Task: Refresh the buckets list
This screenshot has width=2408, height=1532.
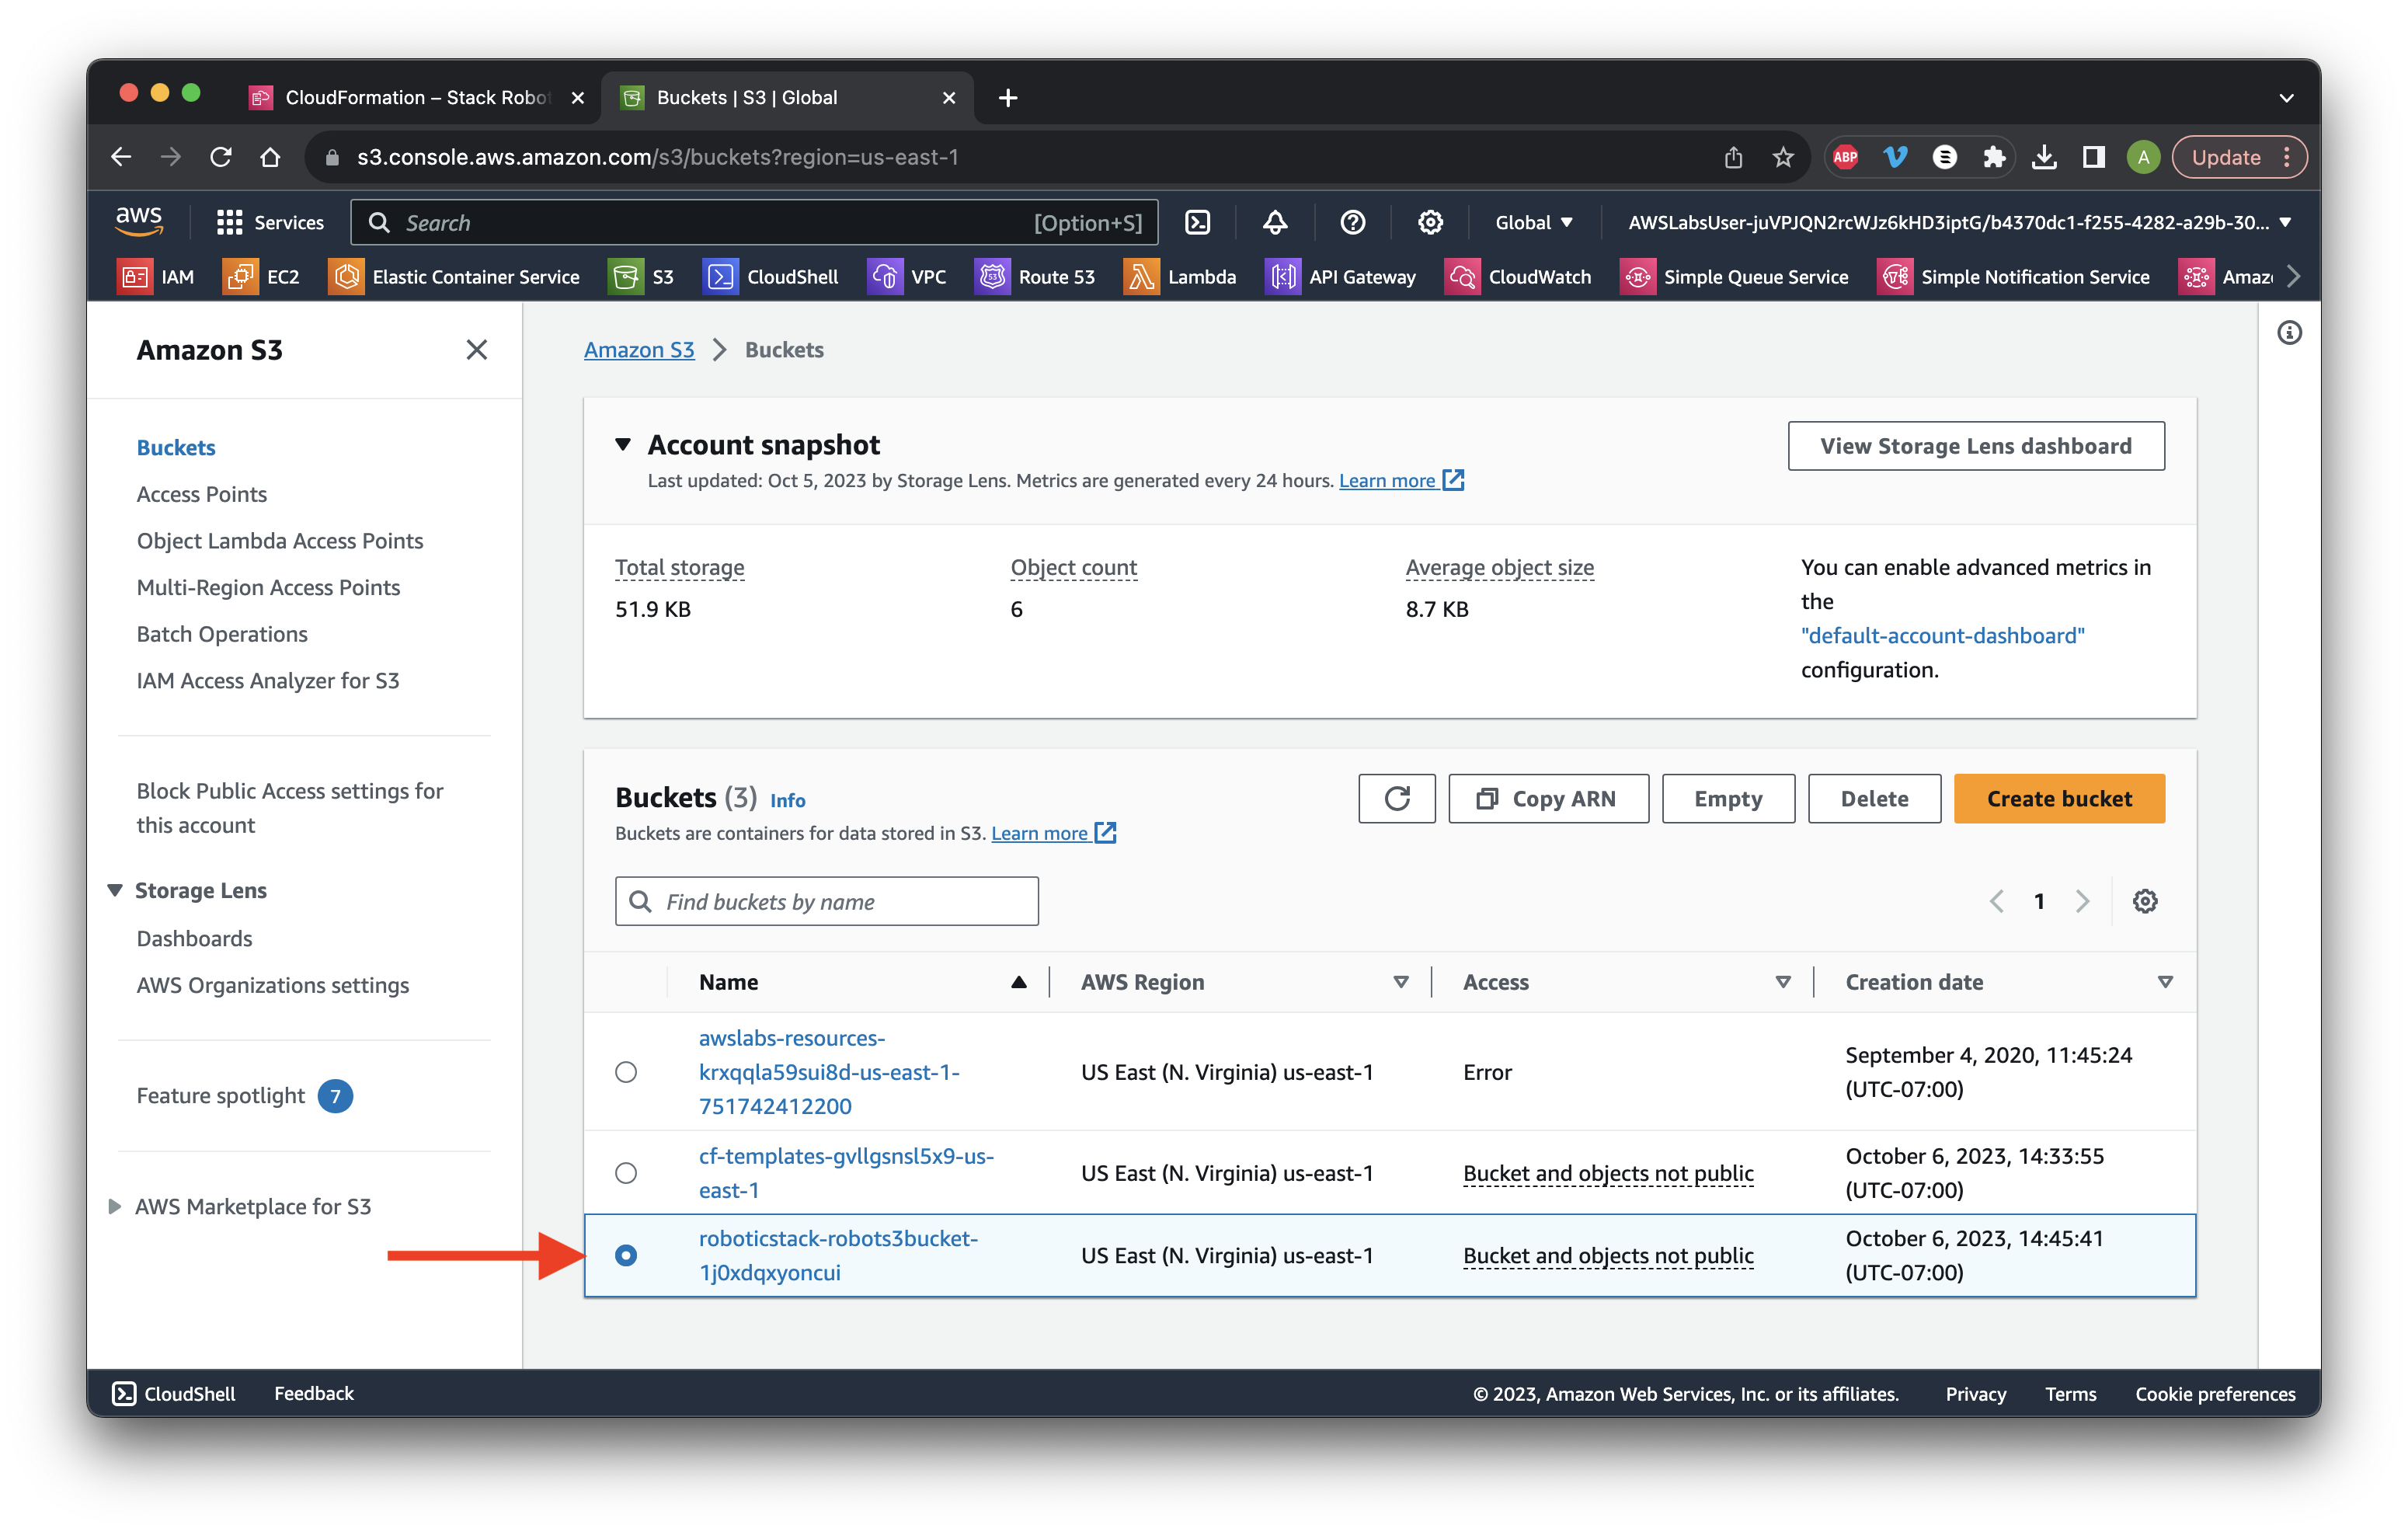Action: [1396, 798]
